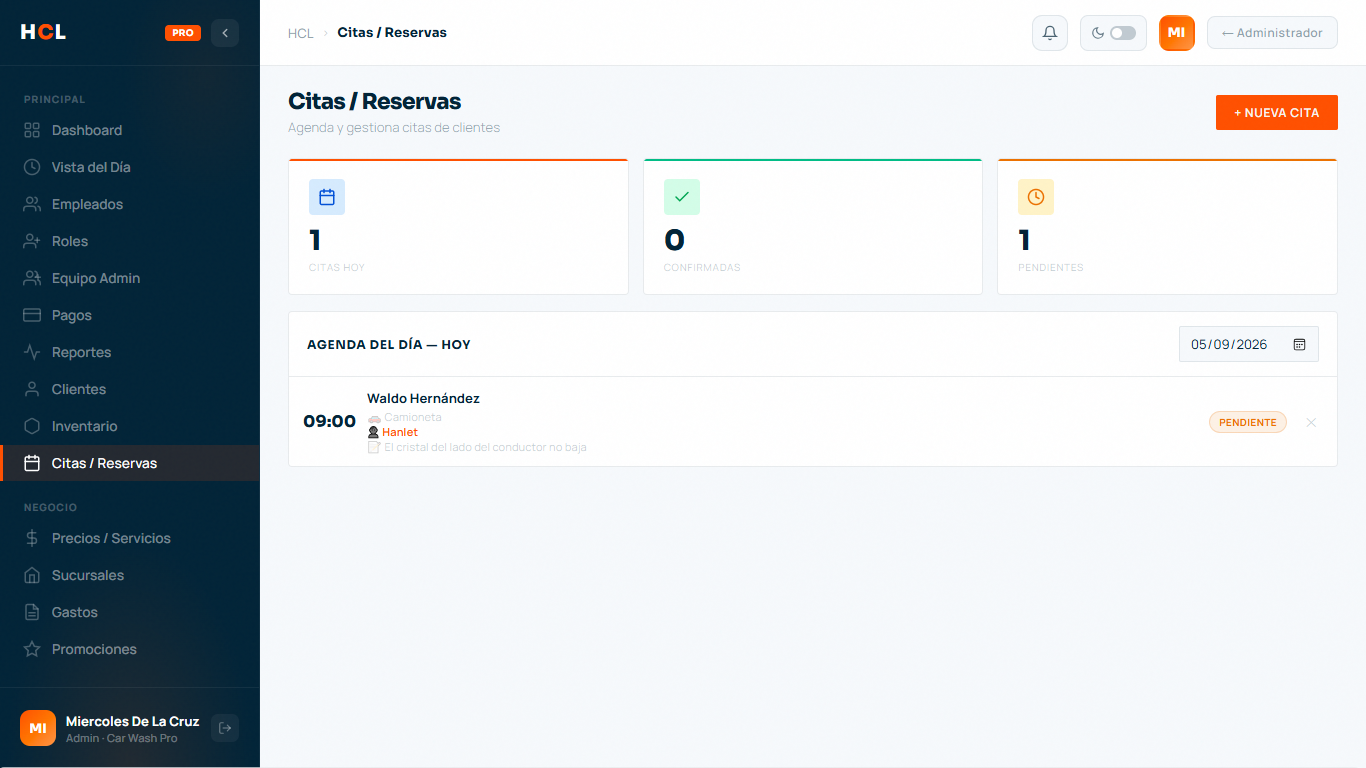
Task: Open notifications with the bell icon
Action: [x=1050, y=33]
